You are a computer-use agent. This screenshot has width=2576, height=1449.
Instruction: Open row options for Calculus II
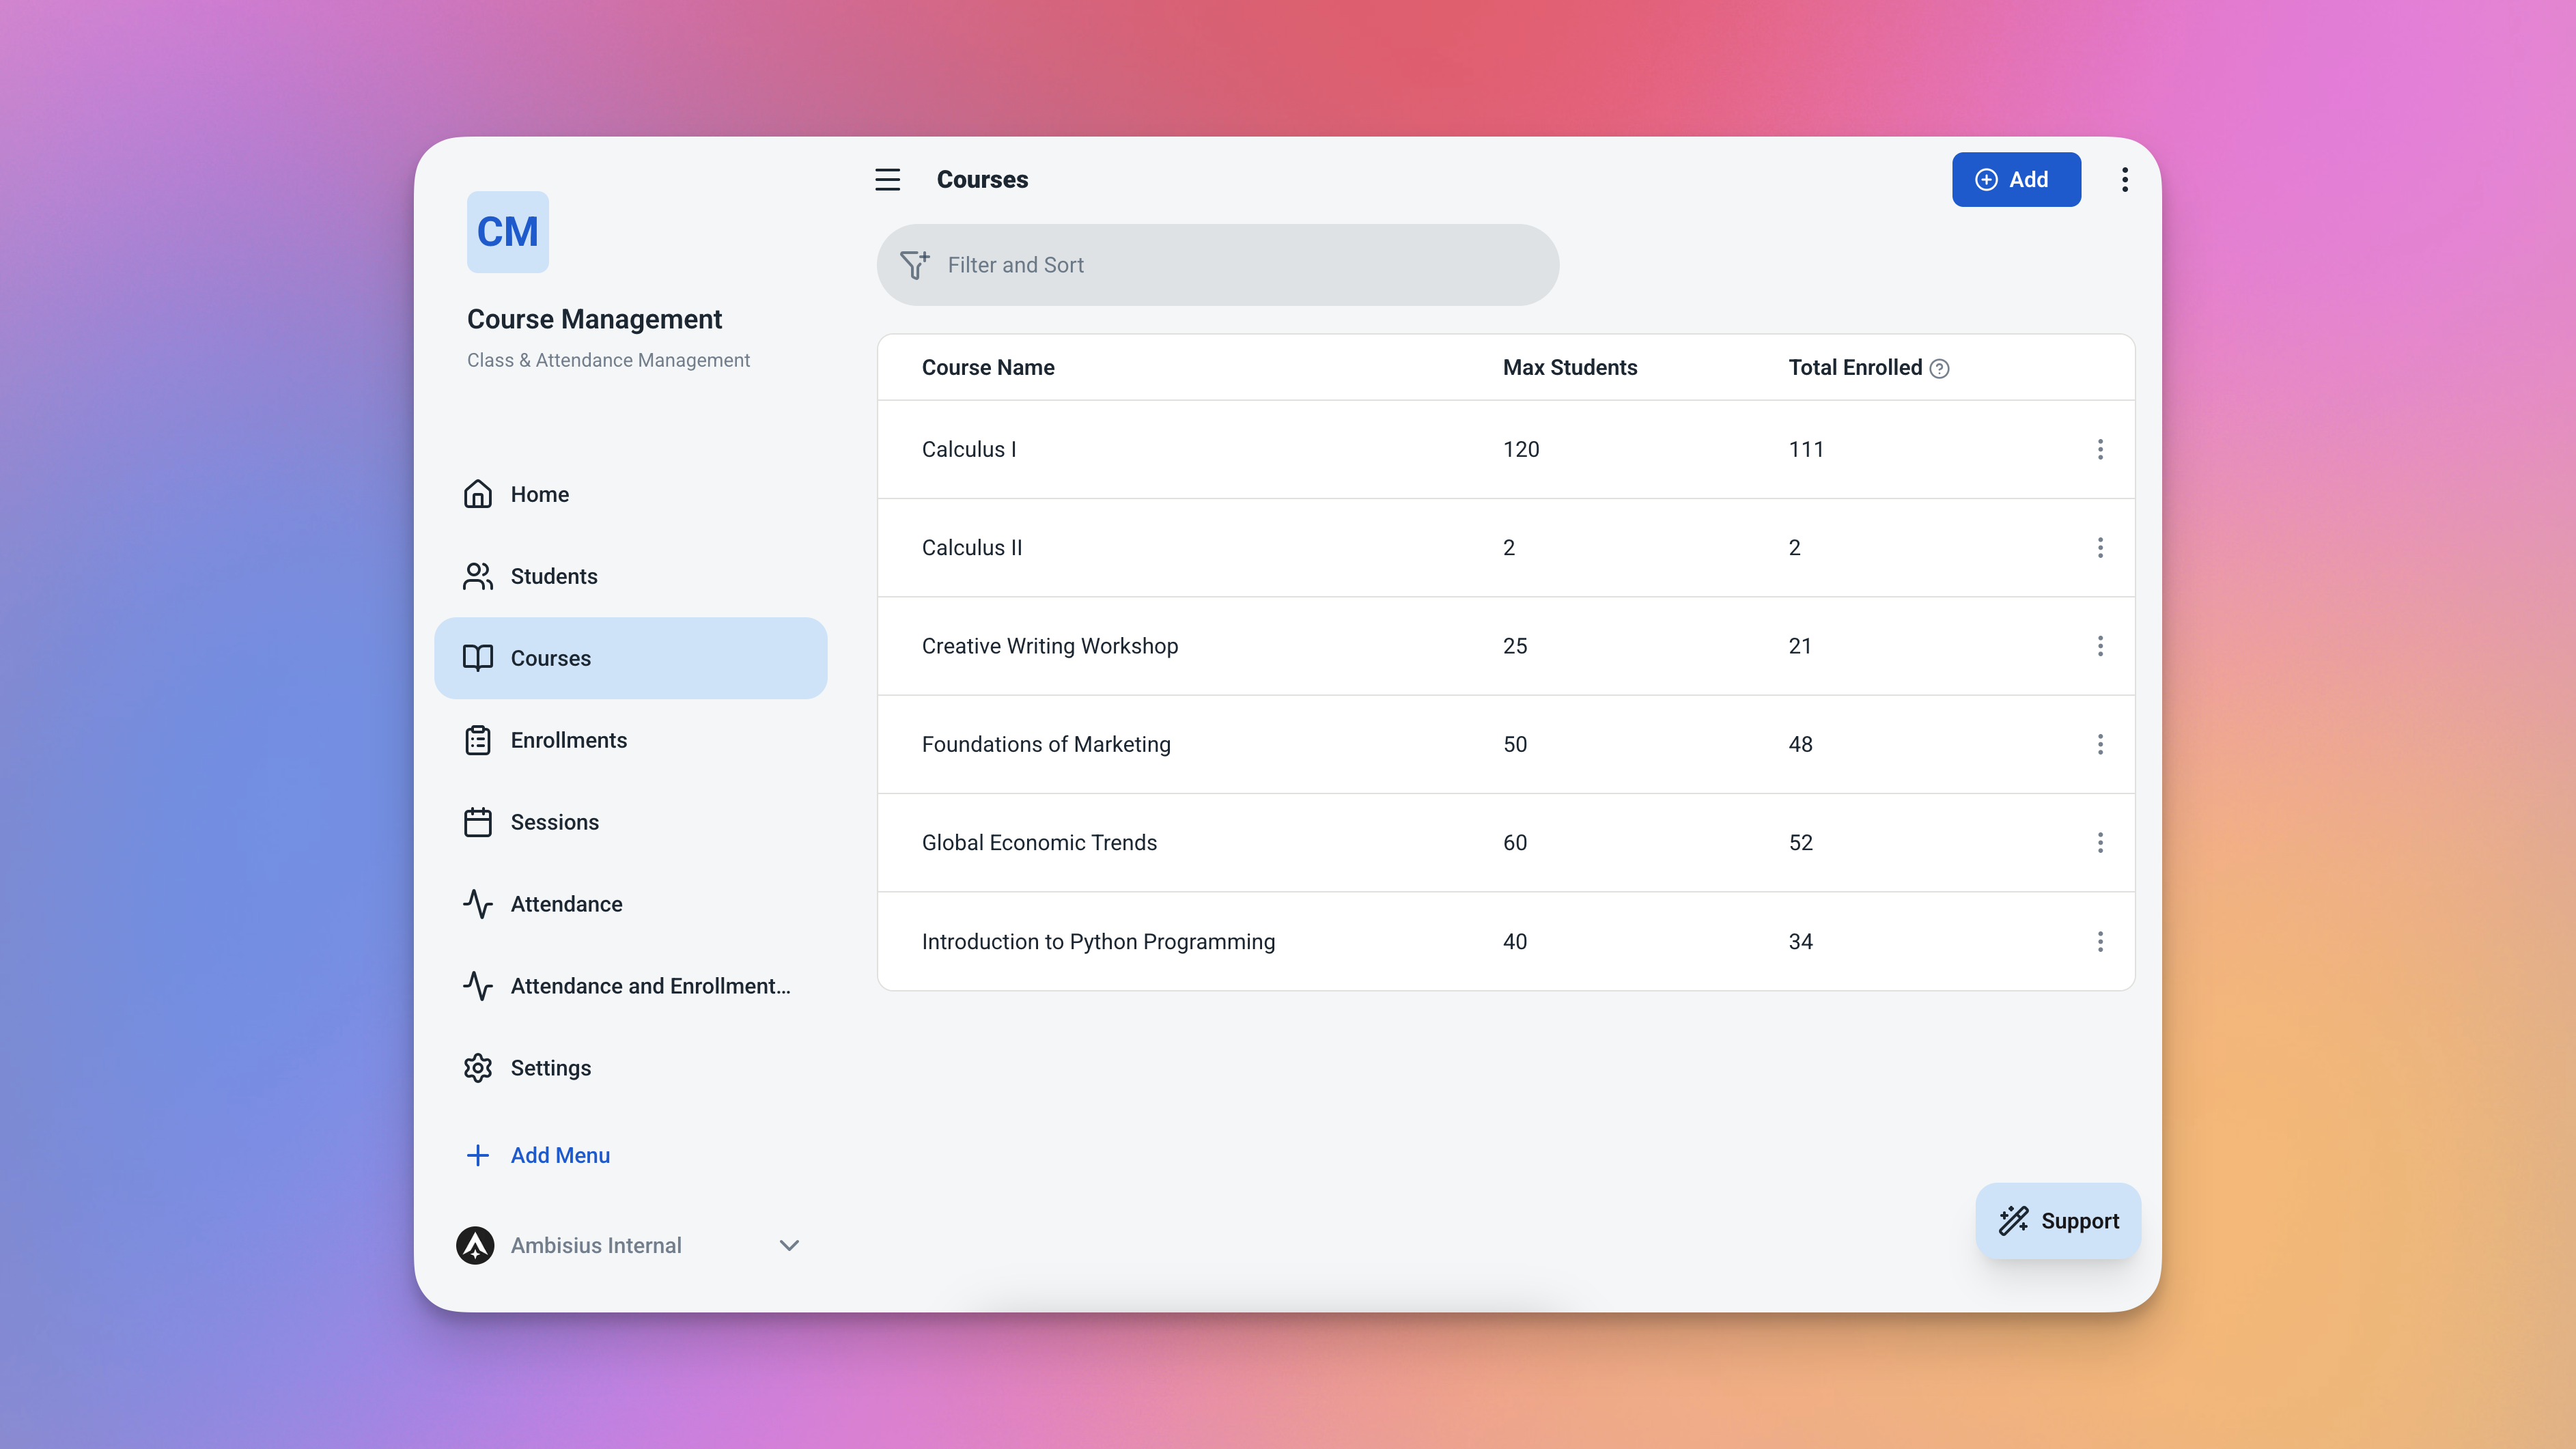pyautogui.click(x=2100, y=548)
